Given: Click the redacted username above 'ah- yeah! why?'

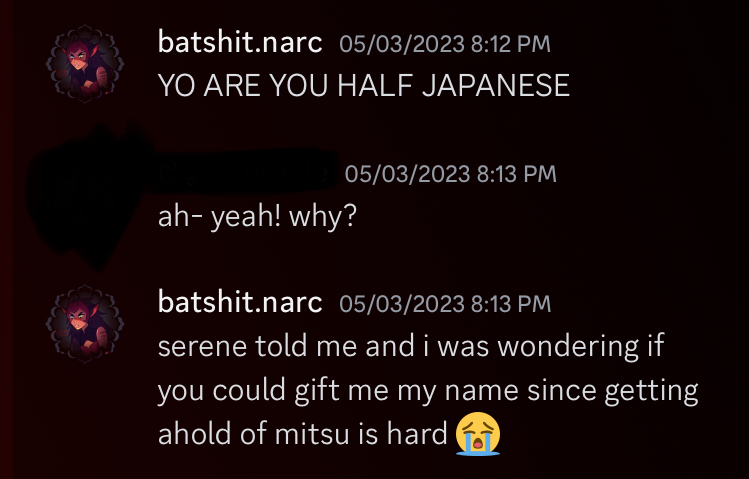Looking at the screenshot, I should [x=244, y=173].
